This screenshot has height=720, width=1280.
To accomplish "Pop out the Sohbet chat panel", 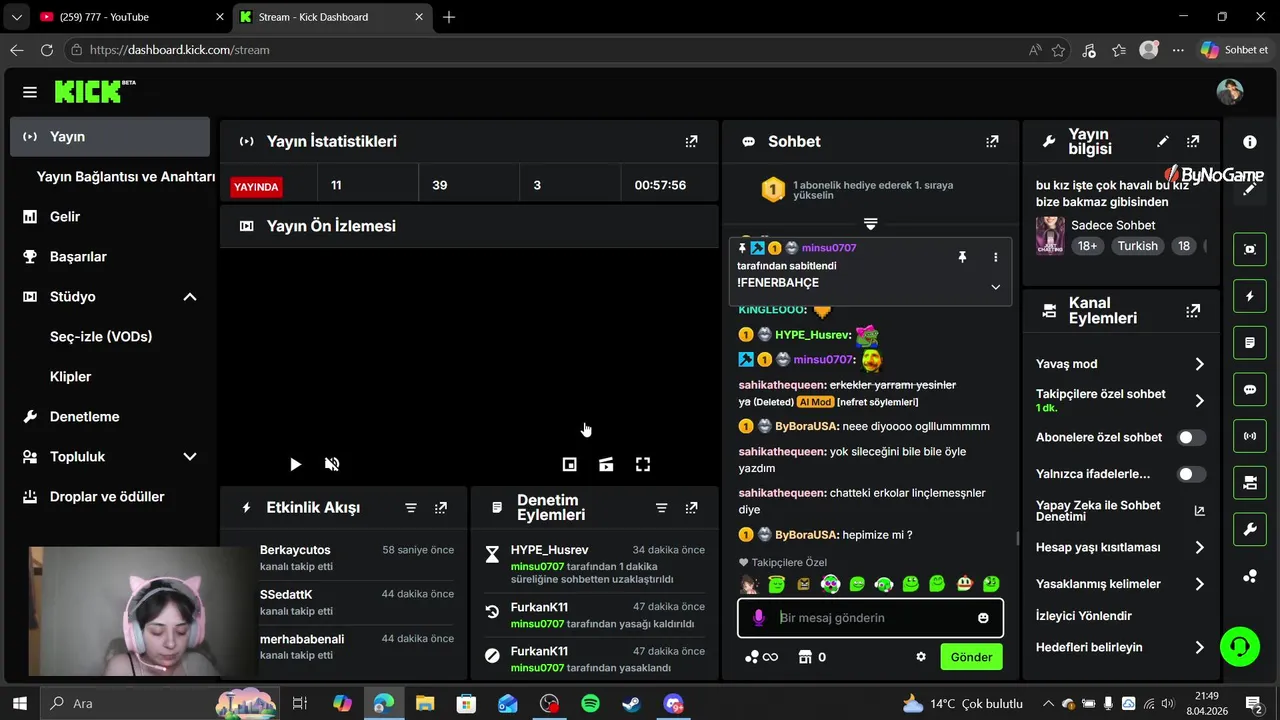I will (992, 141).
